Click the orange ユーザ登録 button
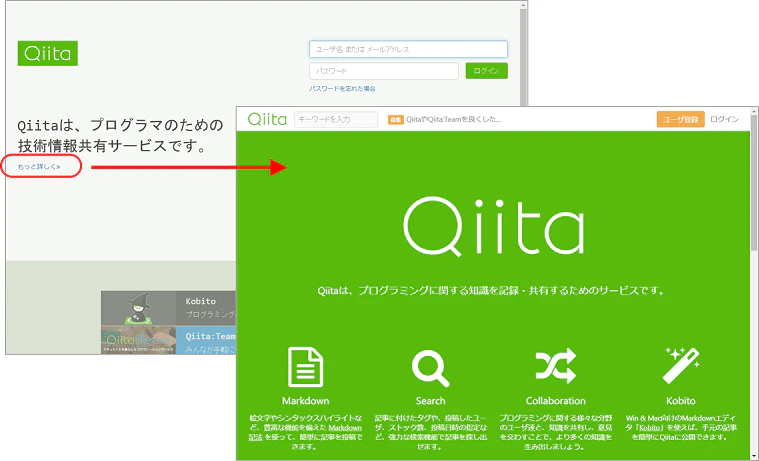Image resolution: width=759 pixels, height=461 pixels. (680, 120)
